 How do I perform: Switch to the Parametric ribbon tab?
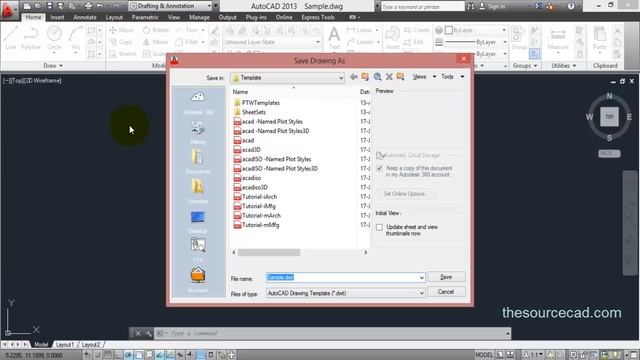tap(145, 17)
